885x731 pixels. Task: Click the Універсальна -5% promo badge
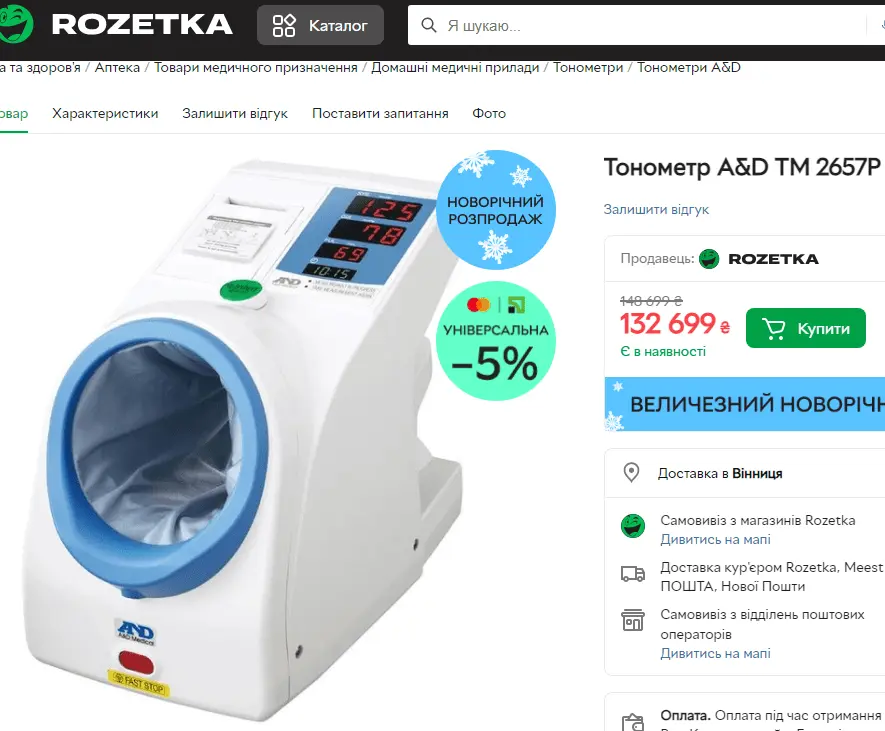click(x=496, y=341)
